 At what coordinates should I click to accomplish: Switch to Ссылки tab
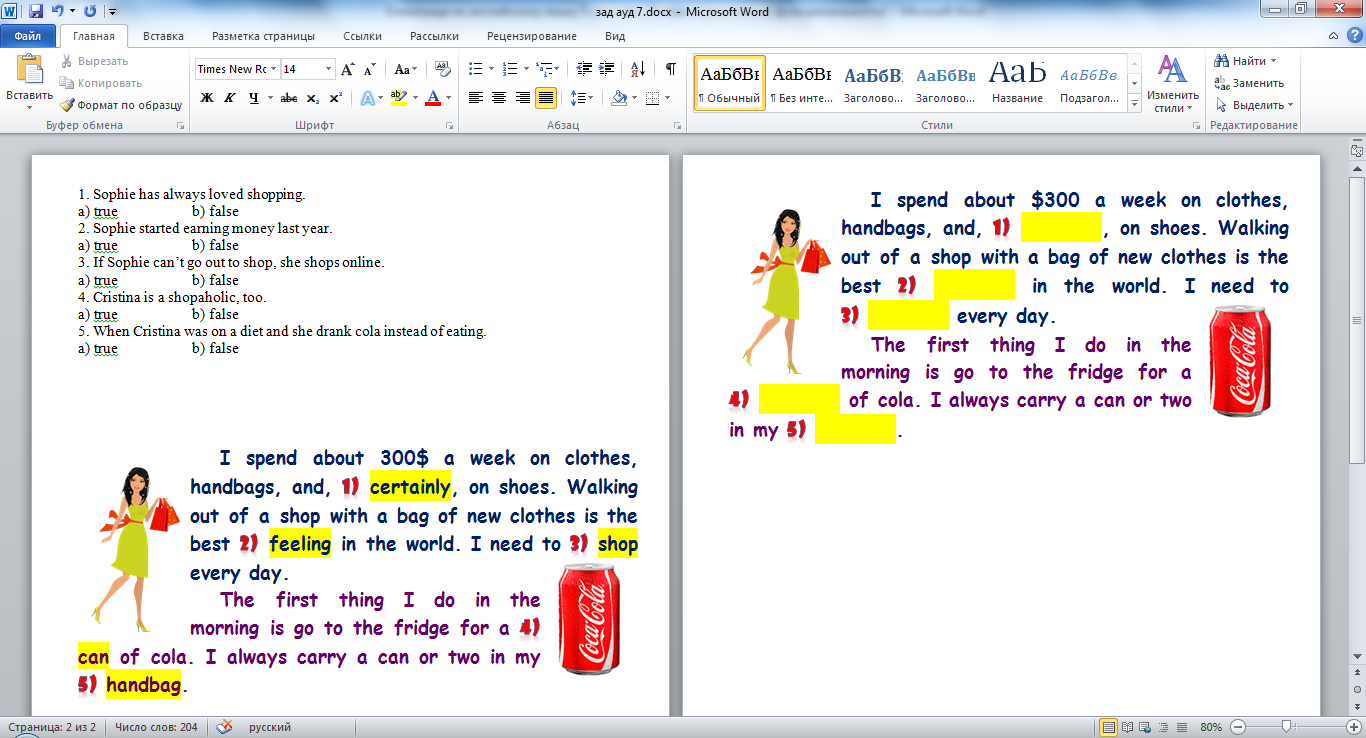pyautogui.click(x=362, y=36)
